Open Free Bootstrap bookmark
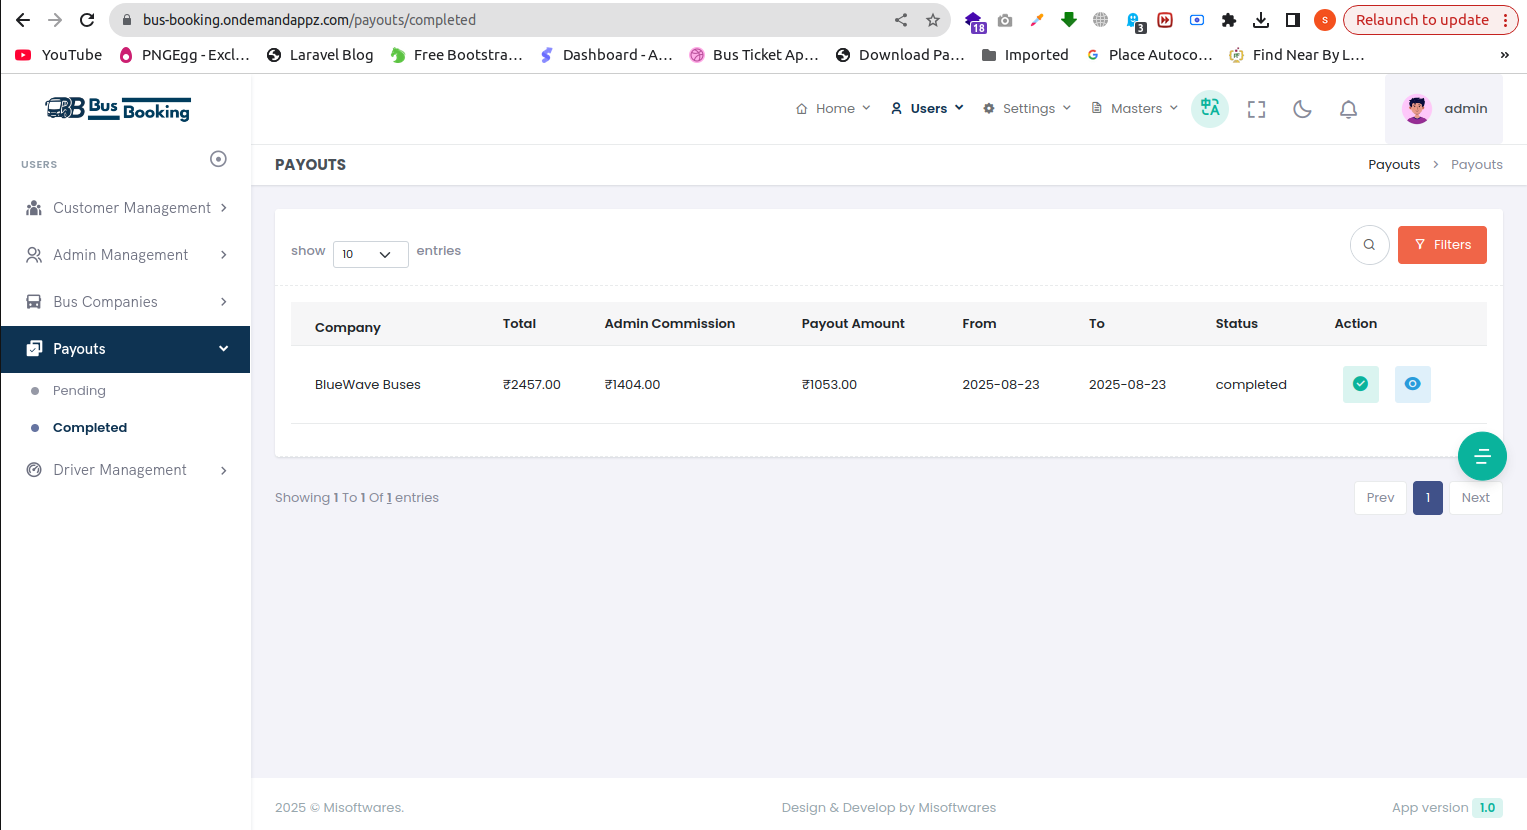This screenshot has height=830, width=1527. (x=457, y=55)
